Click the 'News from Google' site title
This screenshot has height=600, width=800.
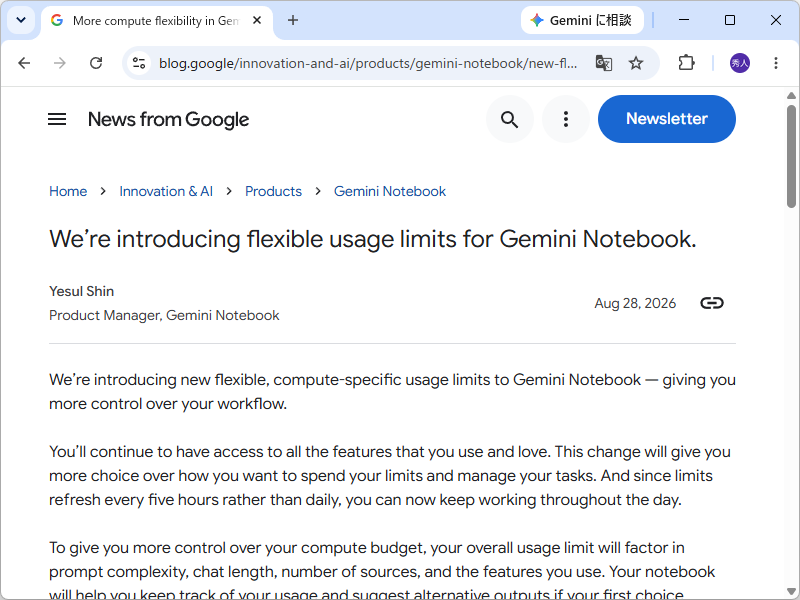168,119
